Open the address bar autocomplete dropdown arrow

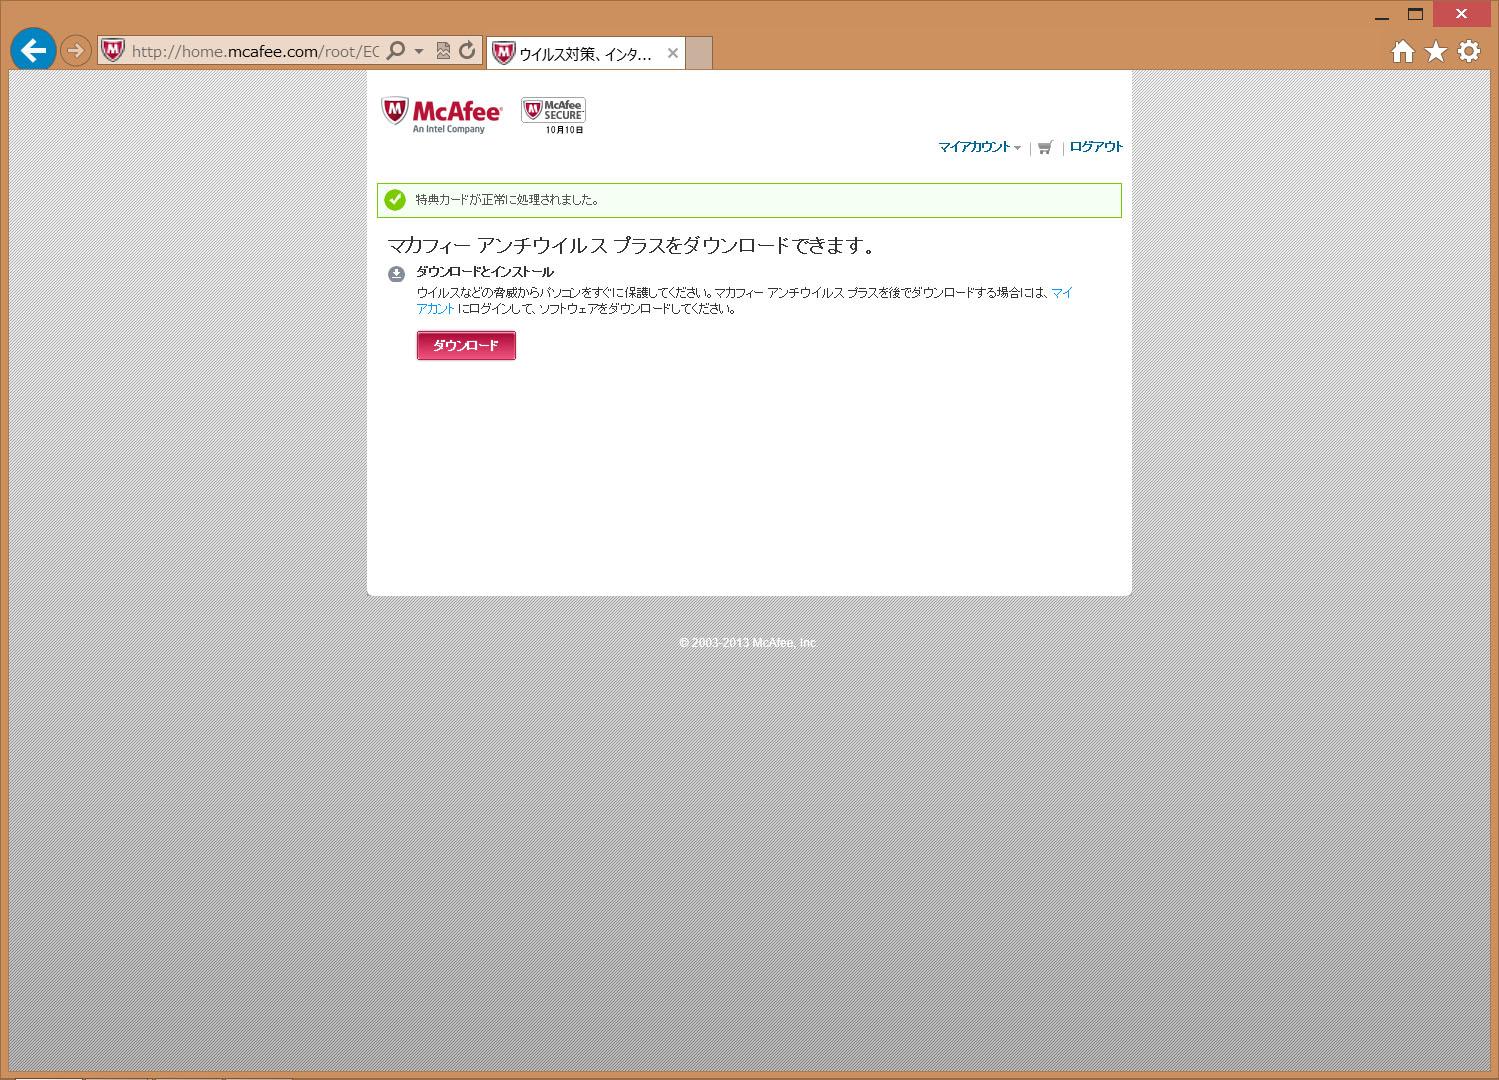[x=419, y=51]
